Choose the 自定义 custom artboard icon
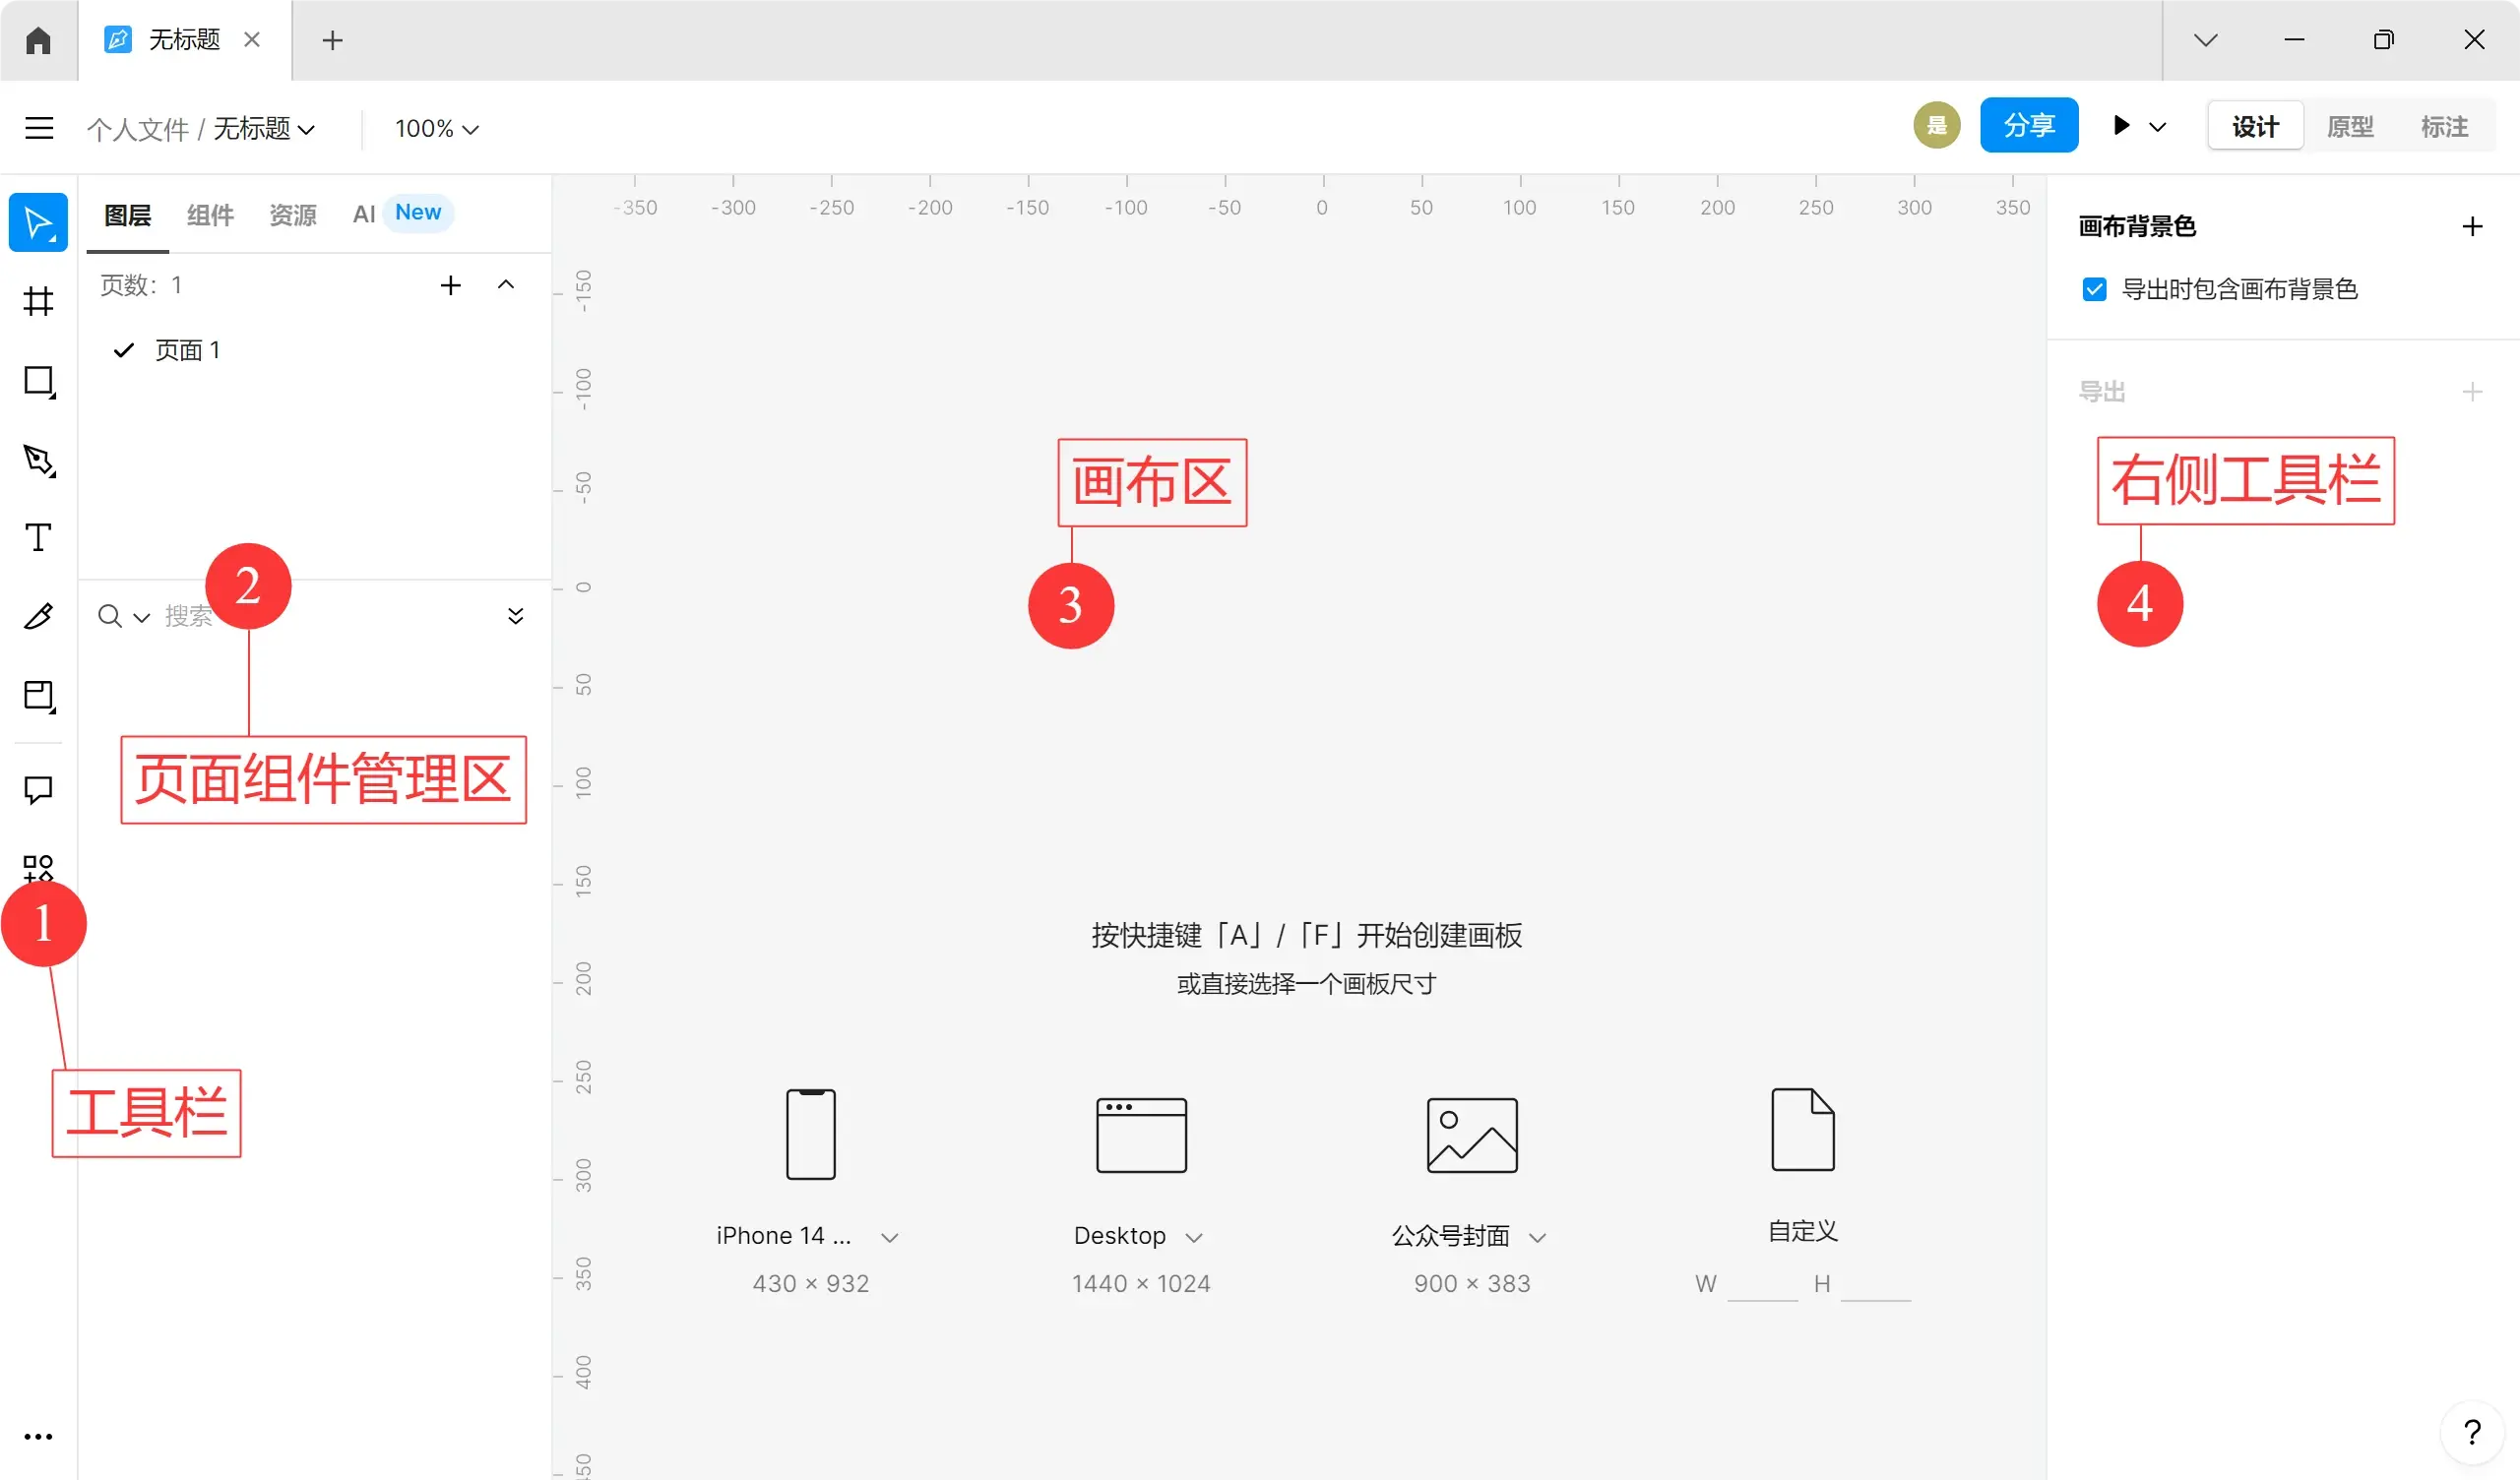The height and width of the screenshot is (1480, 2520). click(x=1803, y=1129)
